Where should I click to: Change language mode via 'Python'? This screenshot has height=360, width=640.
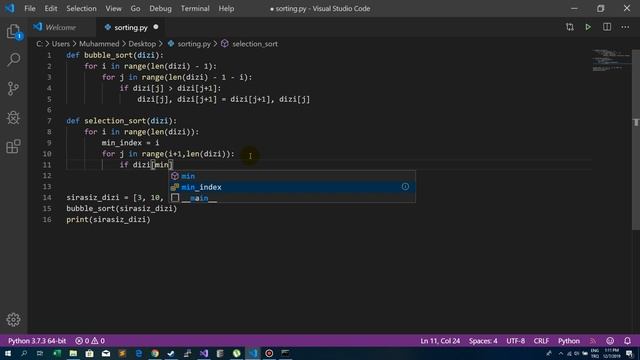click(x=569, y=341)
